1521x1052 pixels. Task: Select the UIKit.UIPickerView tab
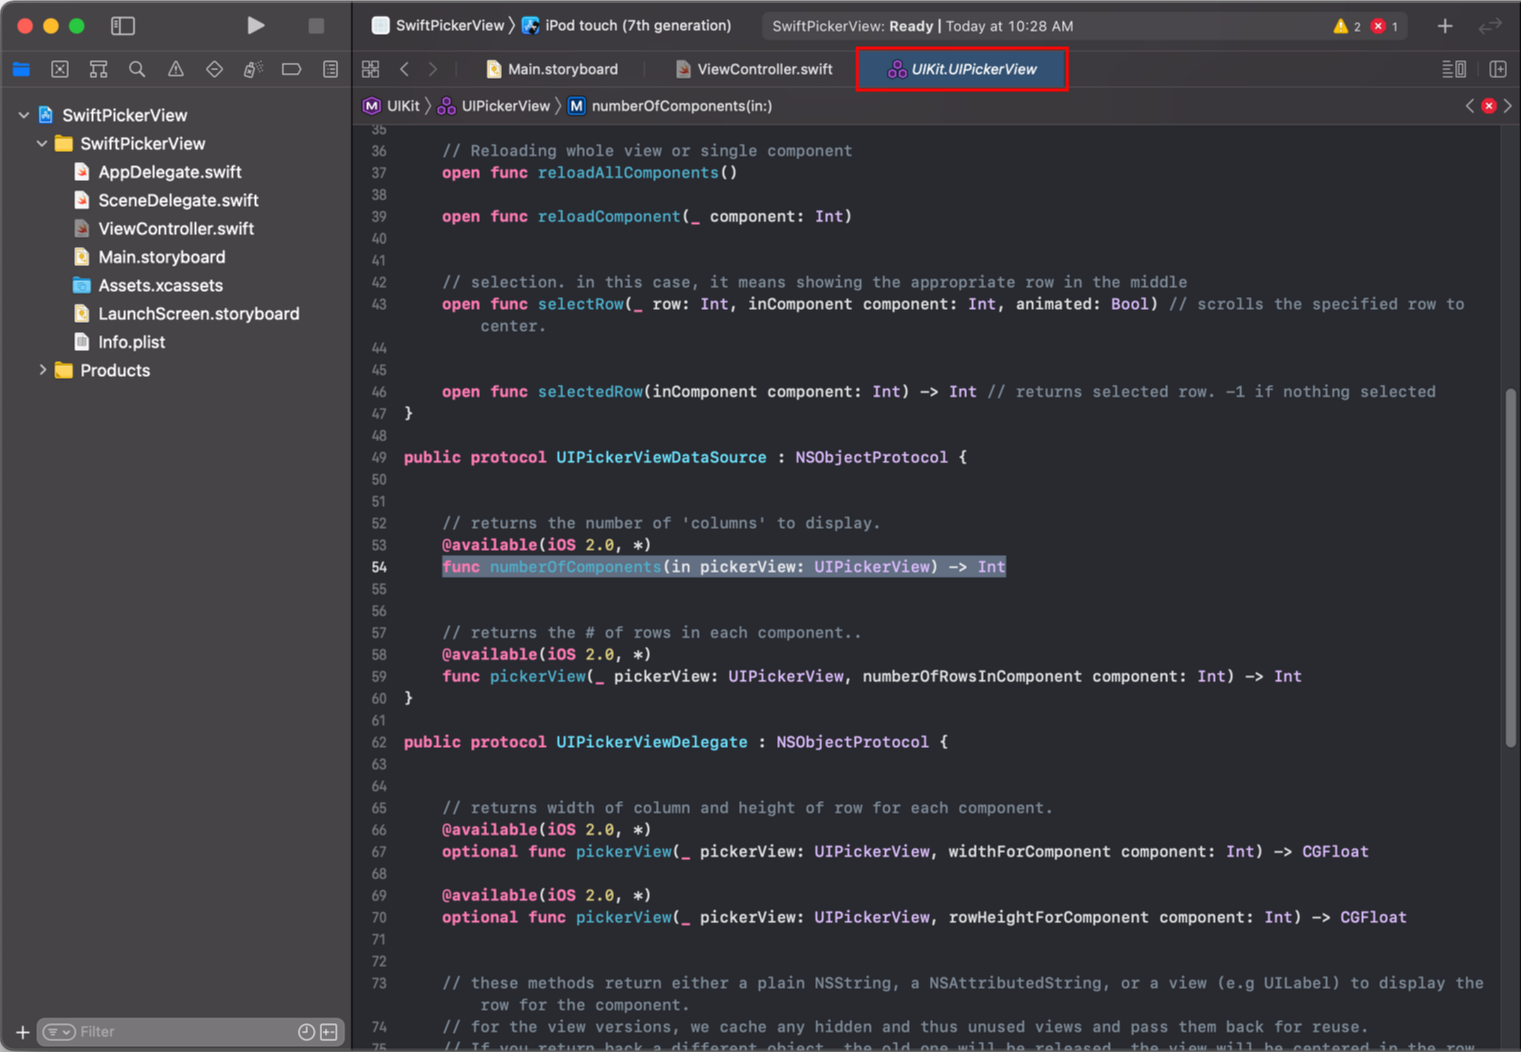[x=962, y=69]
